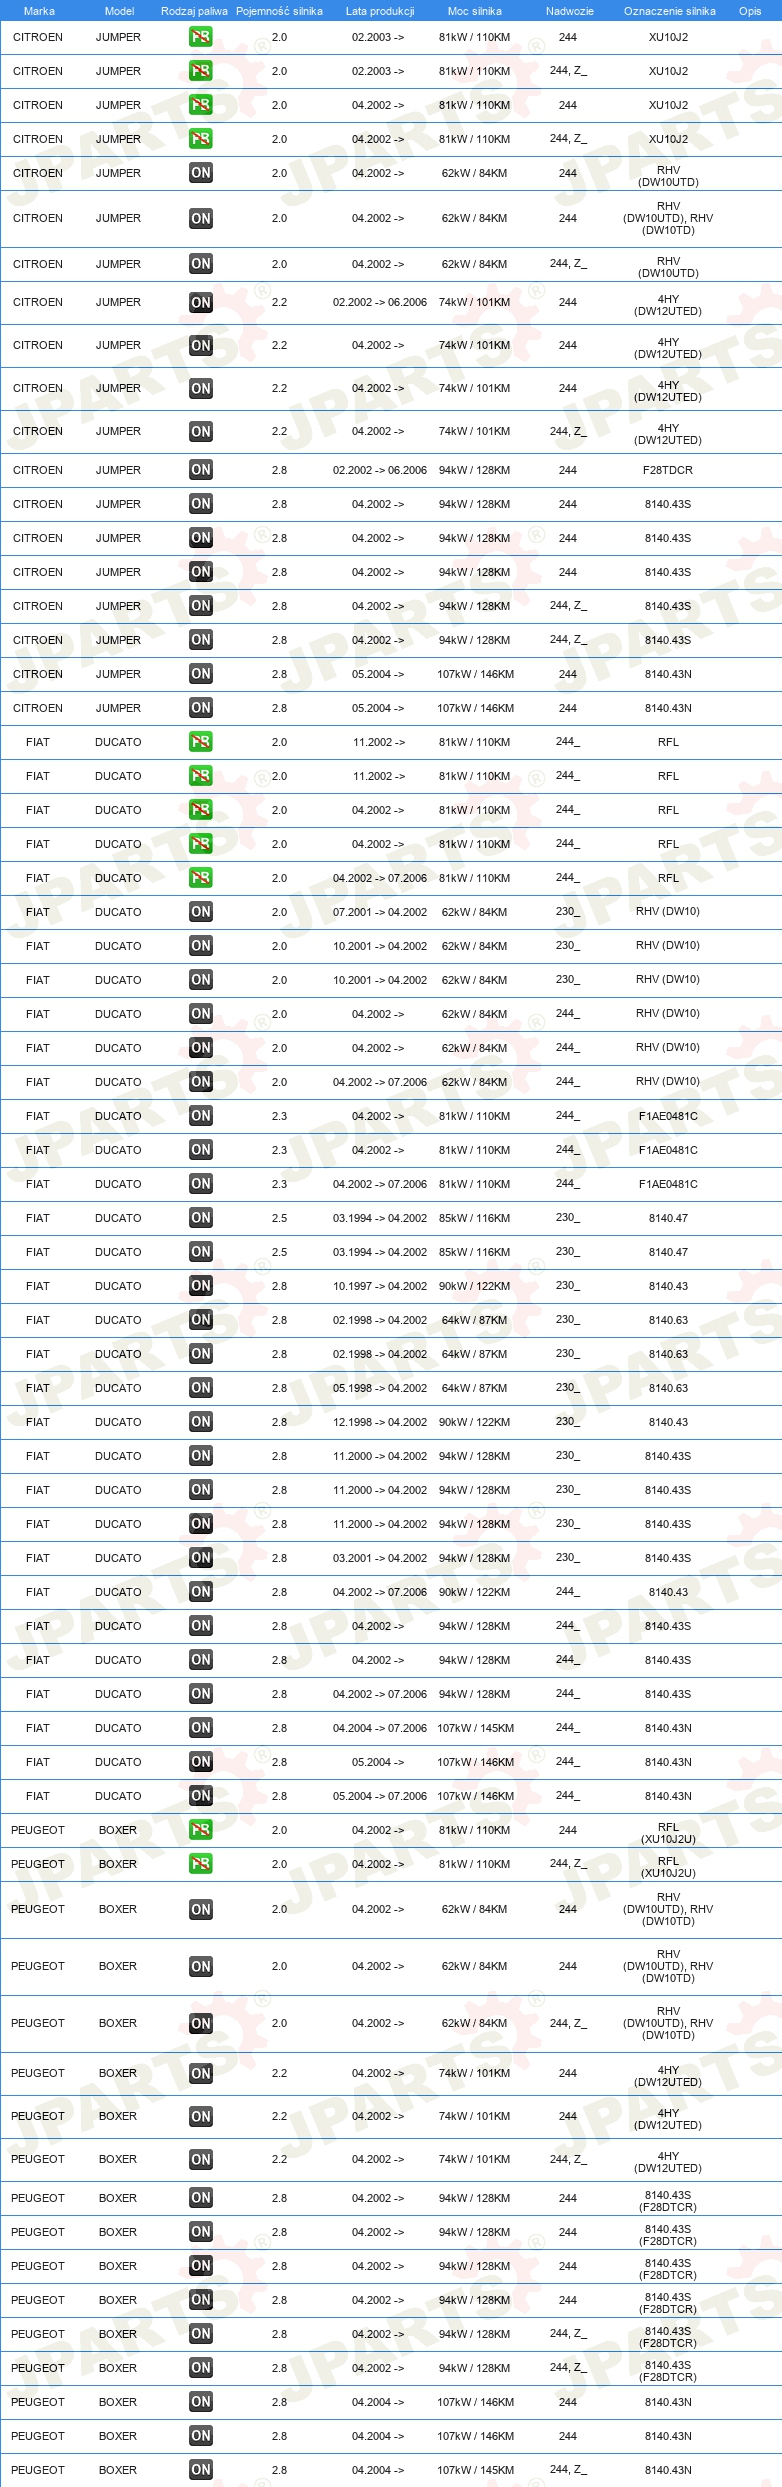This screenshot has width=782, height=2487.
Task: Click PB icon in Peugeot Boxer petrol row with body 244 only
Action: click(x=201, y=1830)
